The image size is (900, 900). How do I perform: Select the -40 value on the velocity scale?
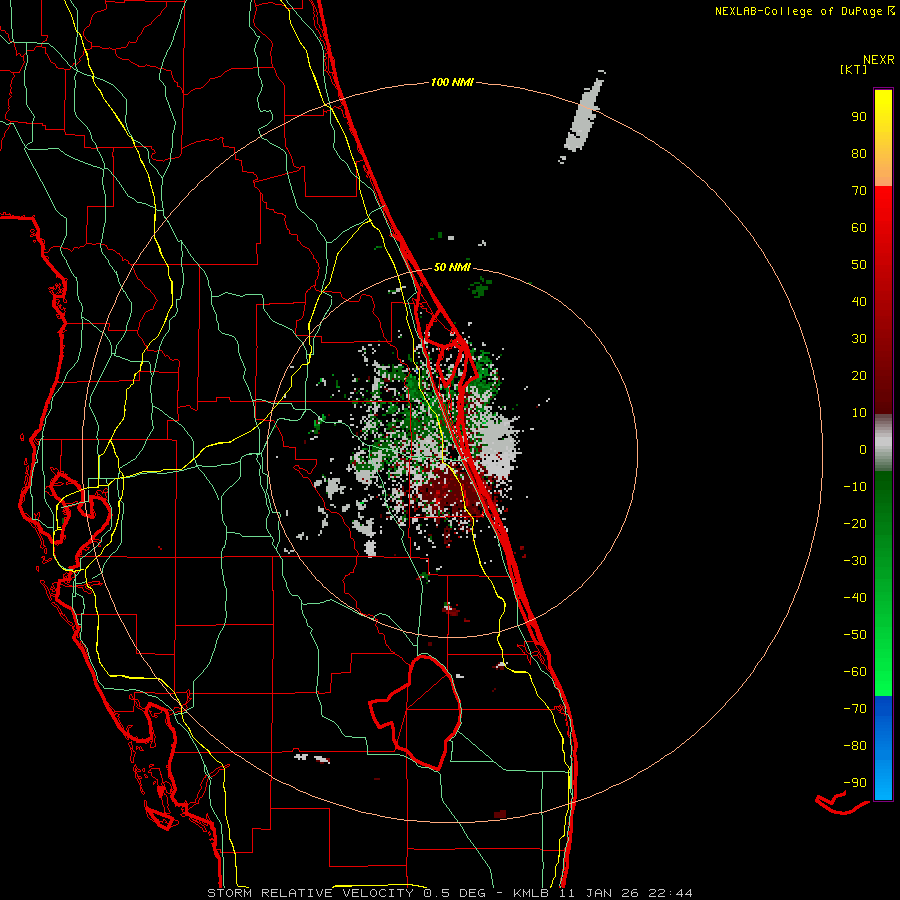click(855, 598)
